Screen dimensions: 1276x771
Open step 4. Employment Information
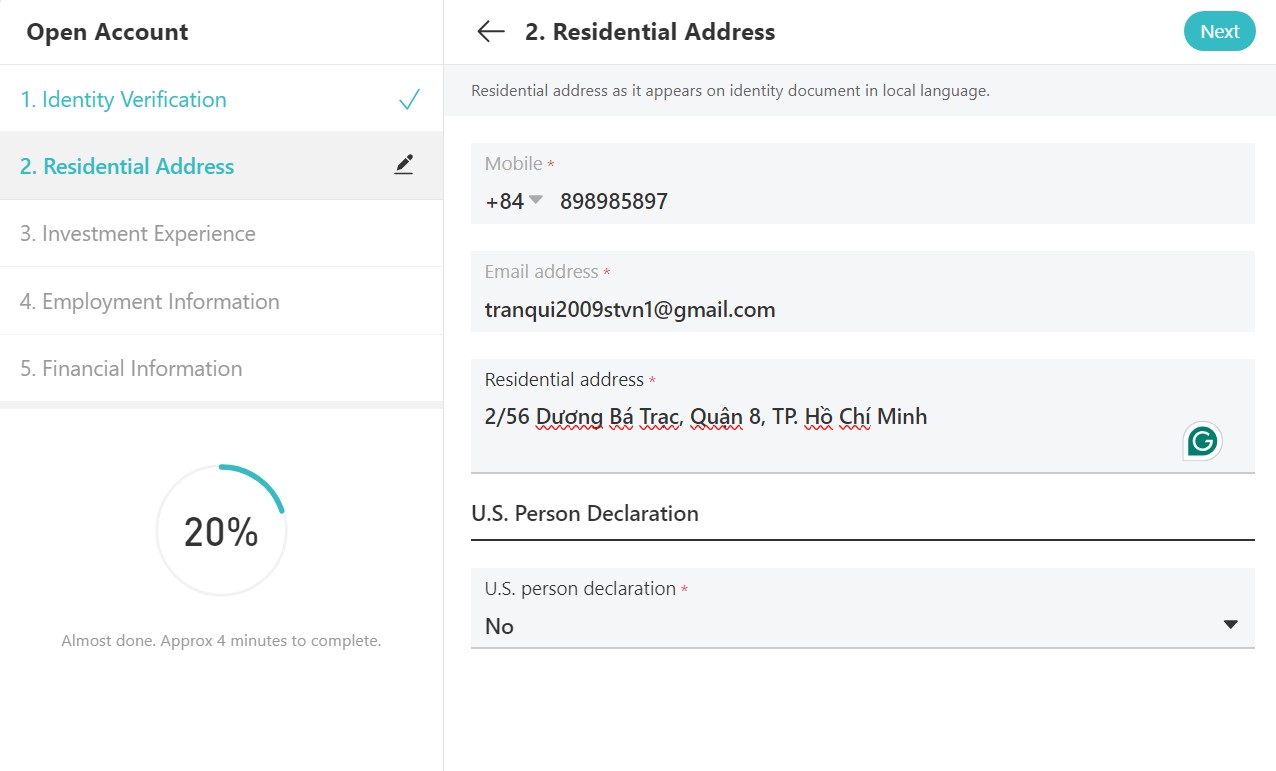(221, 301)
